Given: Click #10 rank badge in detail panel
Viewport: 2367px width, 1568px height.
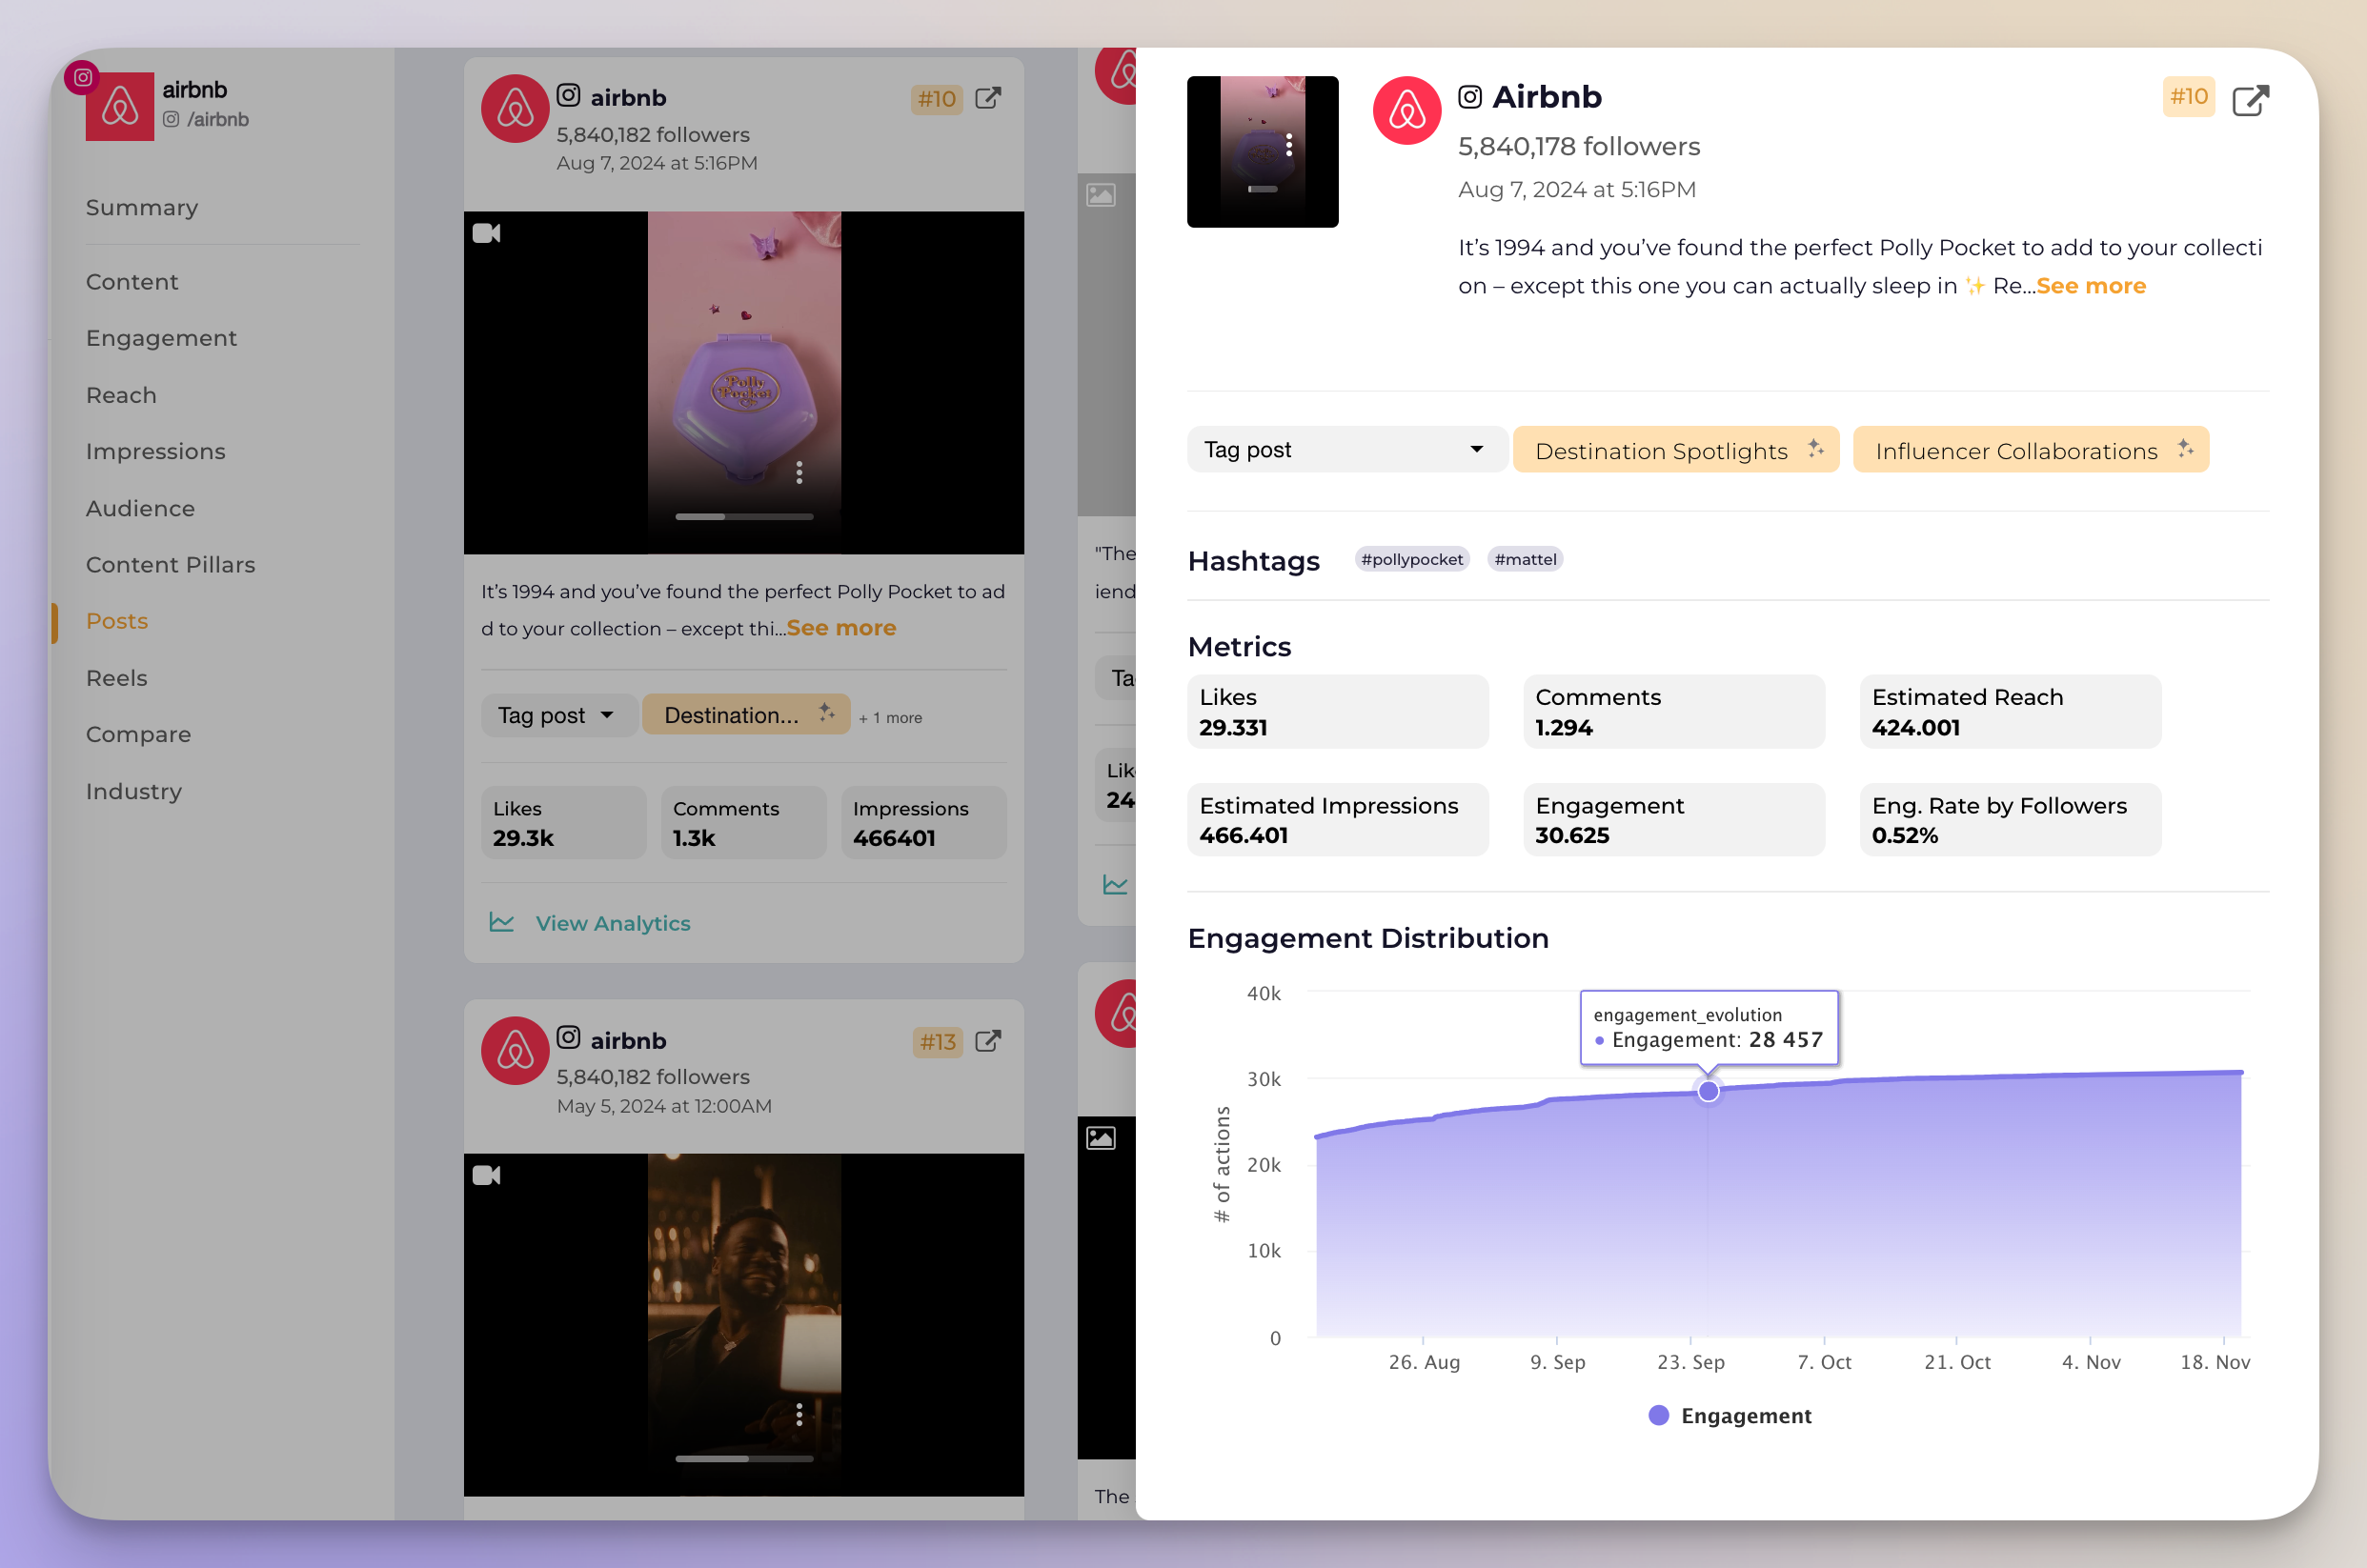Looking at the screenshot, I should pyautogui.click(x=2188, y=97).
